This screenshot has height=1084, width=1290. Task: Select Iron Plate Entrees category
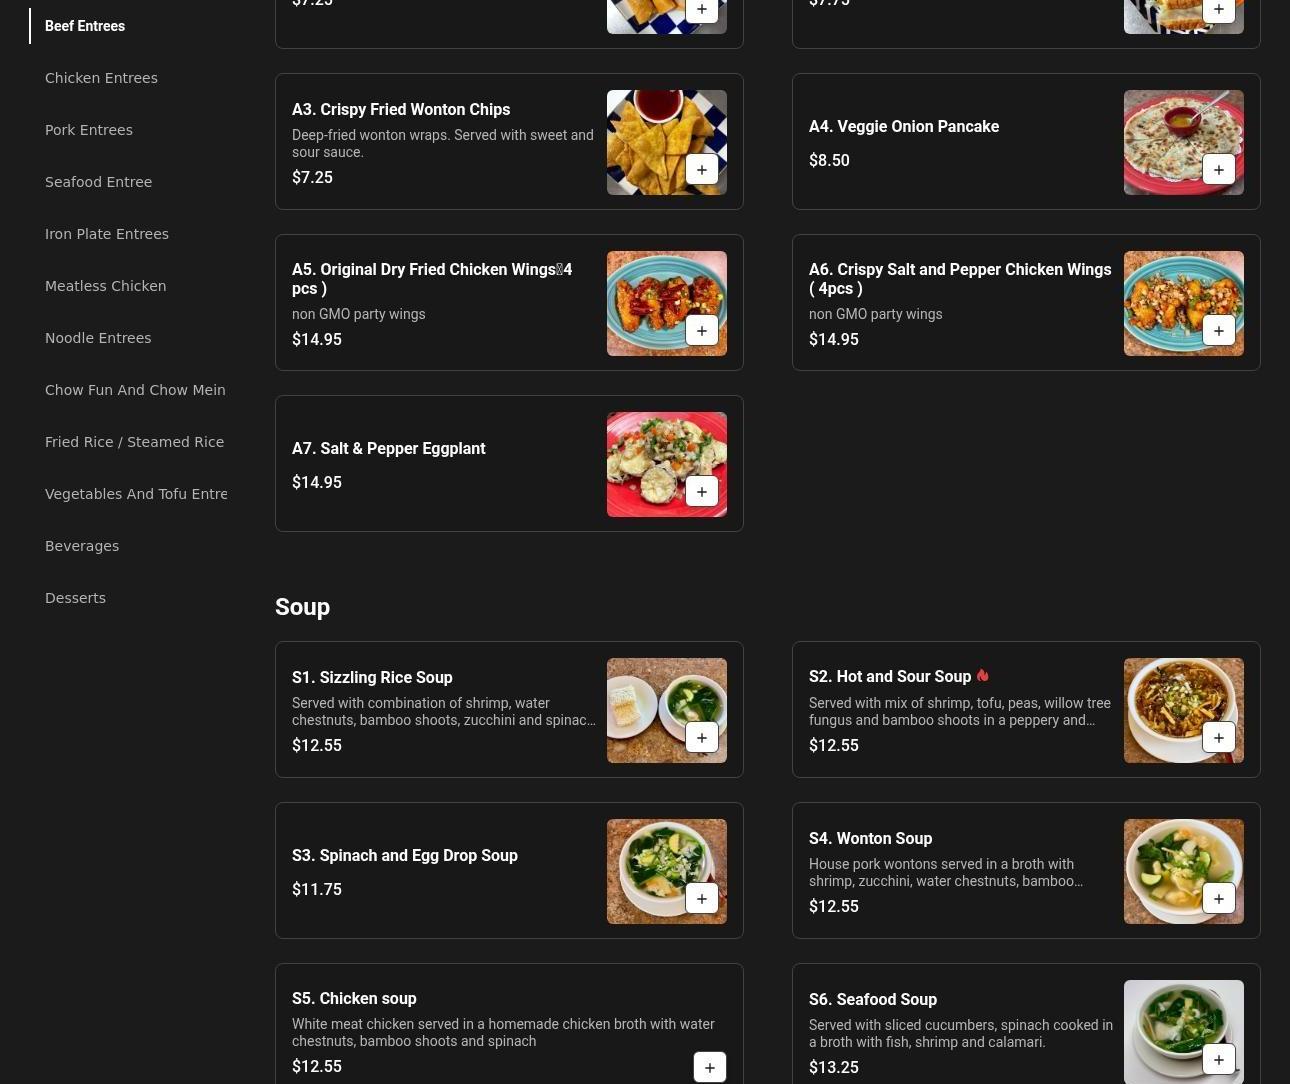click(x=107, y=234)
